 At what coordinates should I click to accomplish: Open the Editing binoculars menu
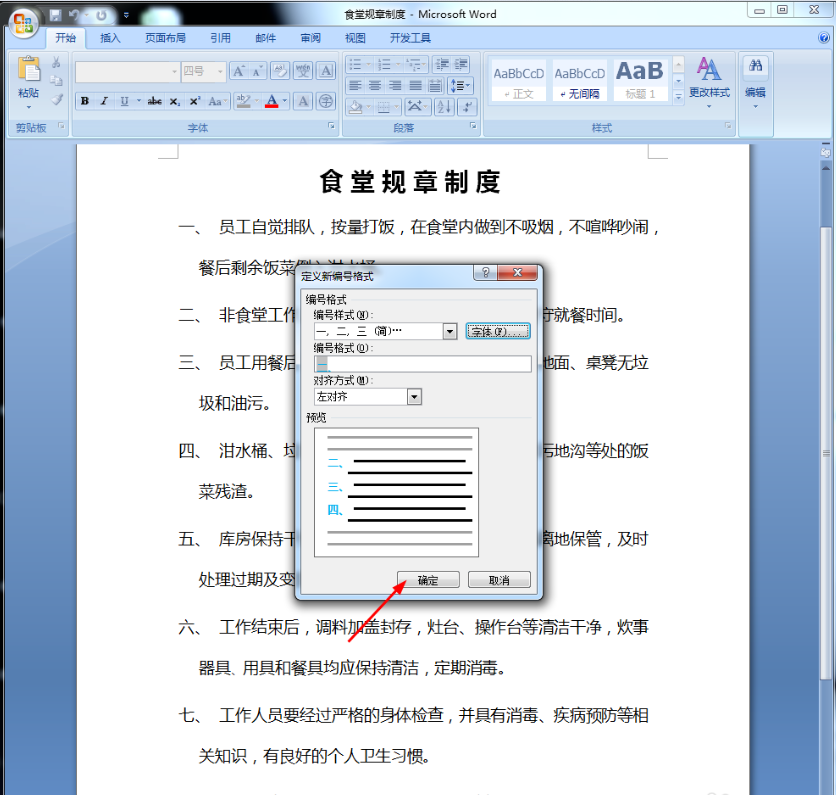tap(755, 81)
